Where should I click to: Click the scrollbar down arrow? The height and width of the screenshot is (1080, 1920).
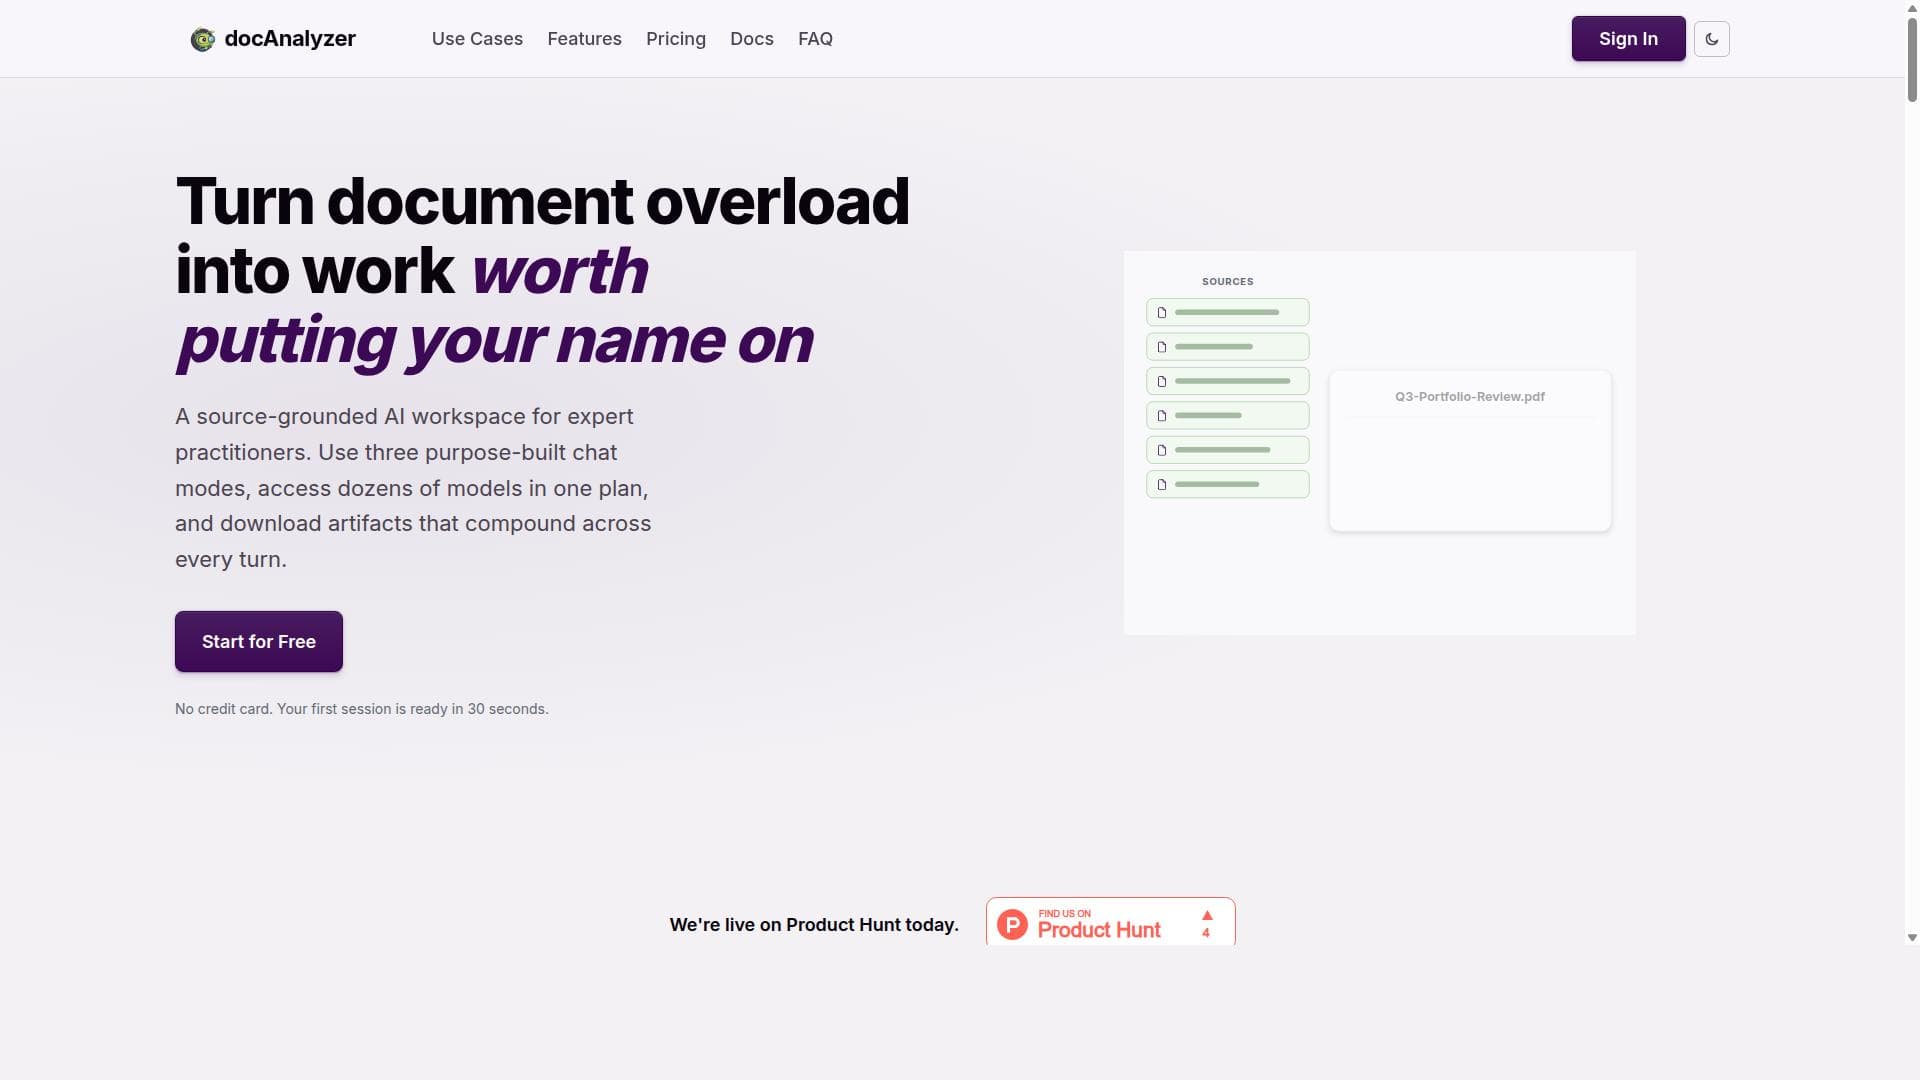tap(1912, 938)
